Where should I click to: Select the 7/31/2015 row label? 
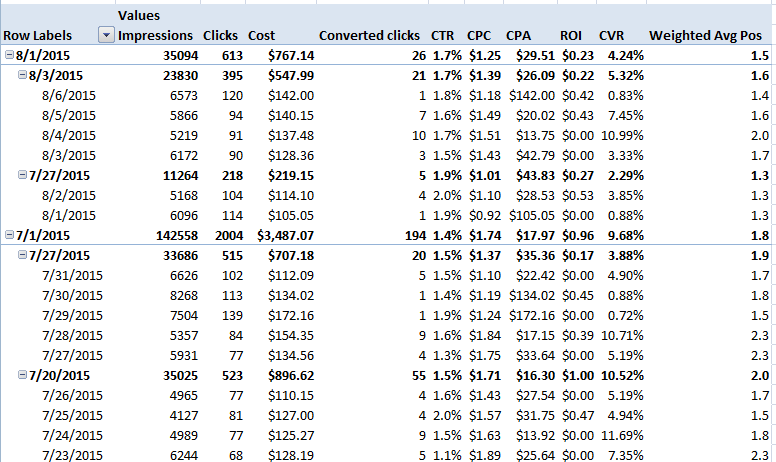72,276
